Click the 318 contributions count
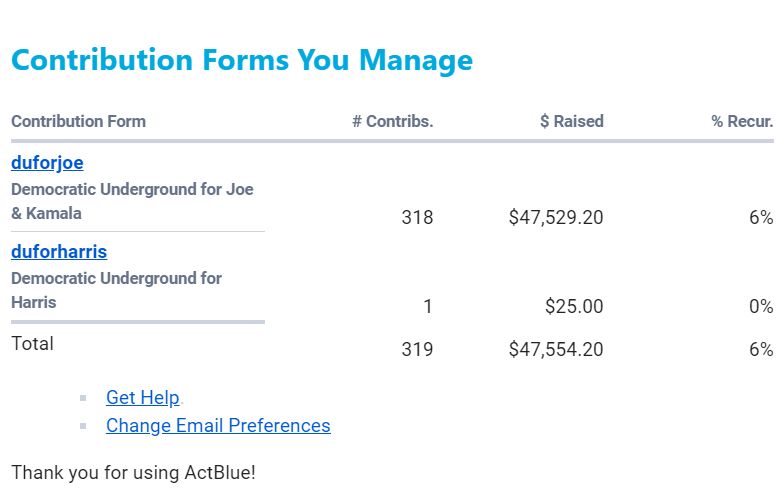This screenshot has width=781, height=490. click(417, 217)
